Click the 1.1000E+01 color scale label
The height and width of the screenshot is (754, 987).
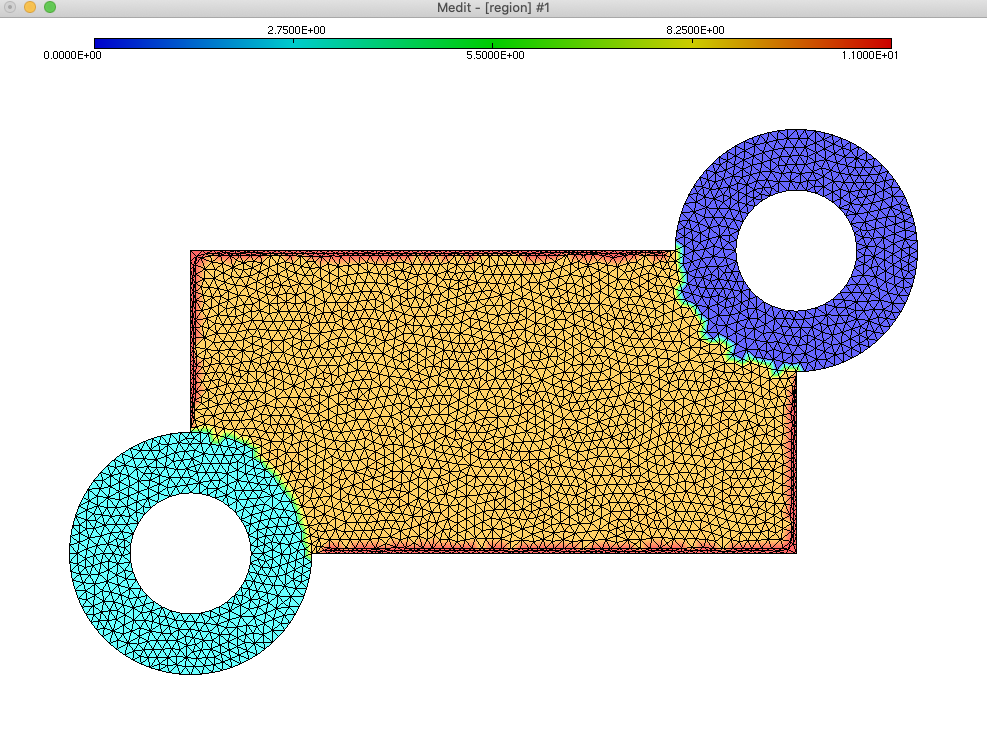pos(869,55)
